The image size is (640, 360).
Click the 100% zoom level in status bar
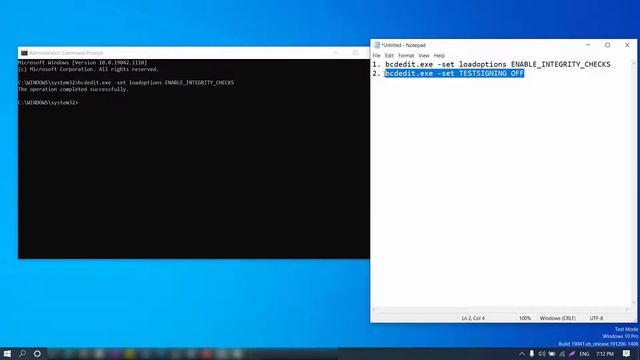click(525, 318)
